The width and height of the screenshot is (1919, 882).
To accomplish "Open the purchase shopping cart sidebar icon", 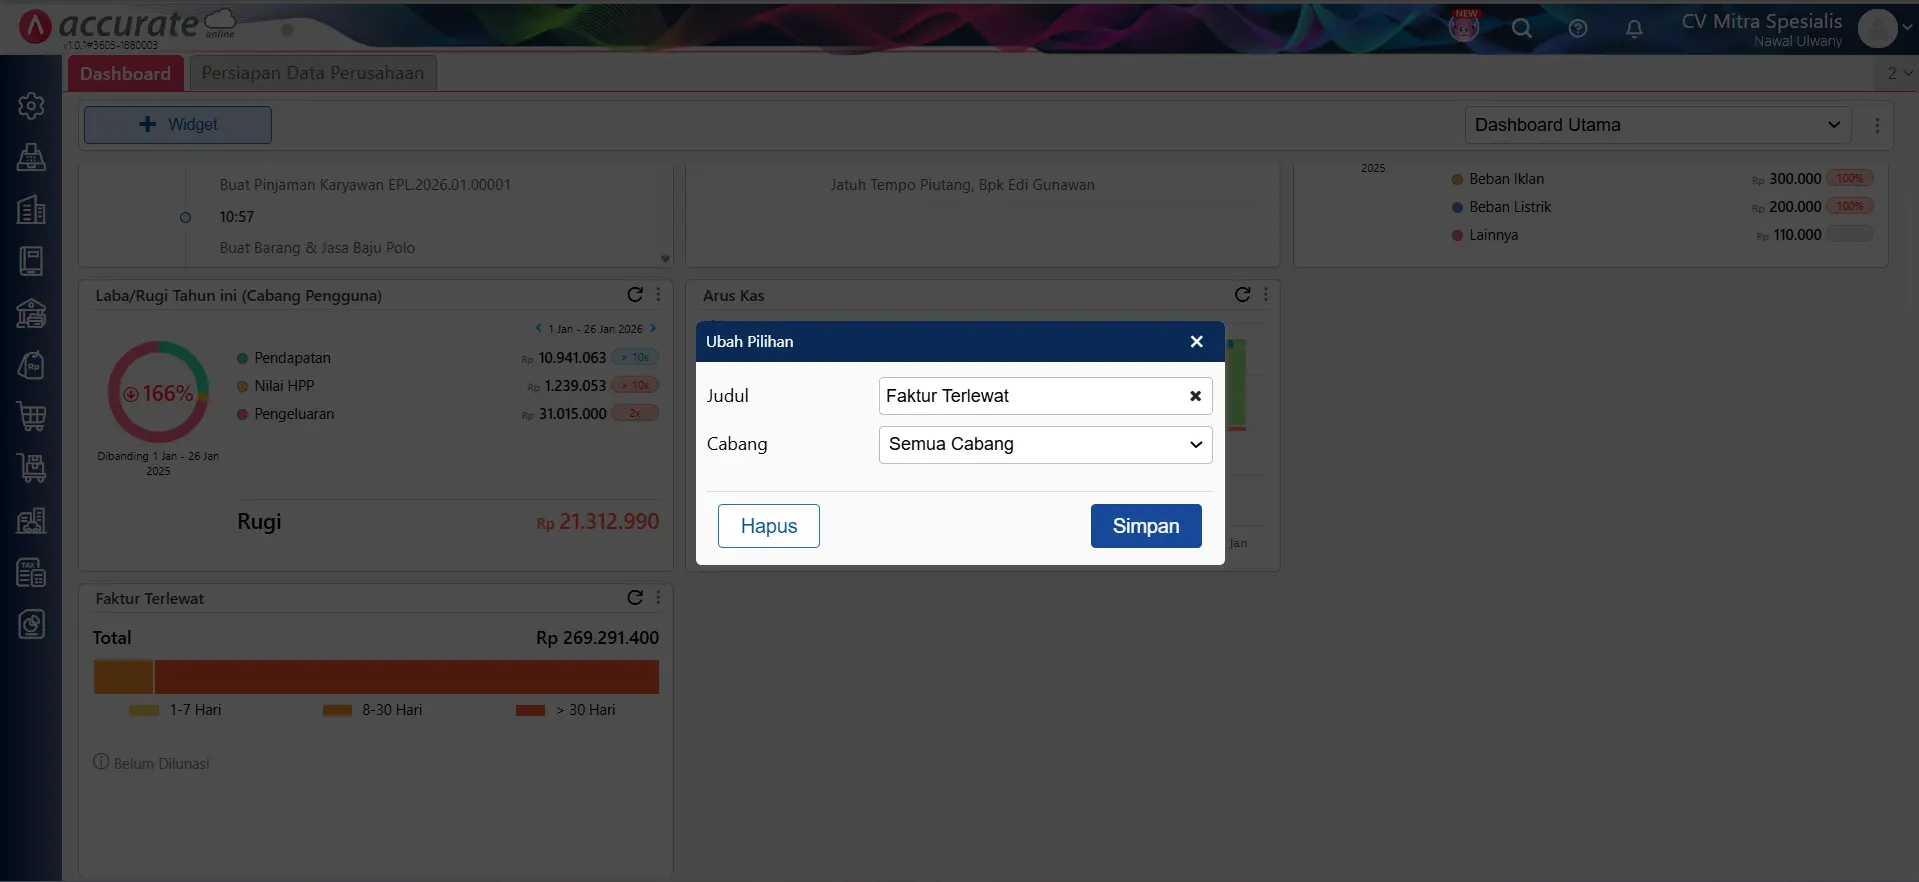I will (31, 417).
